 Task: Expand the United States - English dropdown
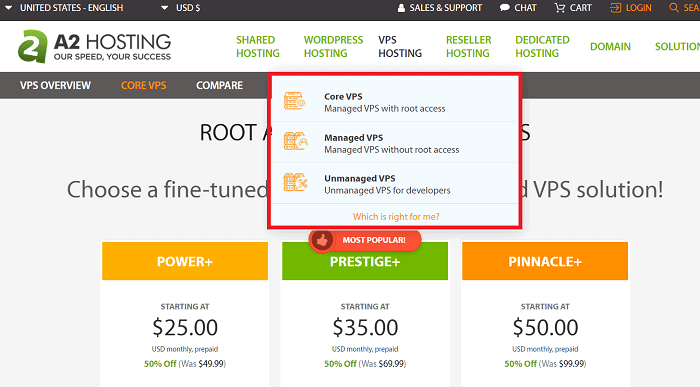point(64,8)
